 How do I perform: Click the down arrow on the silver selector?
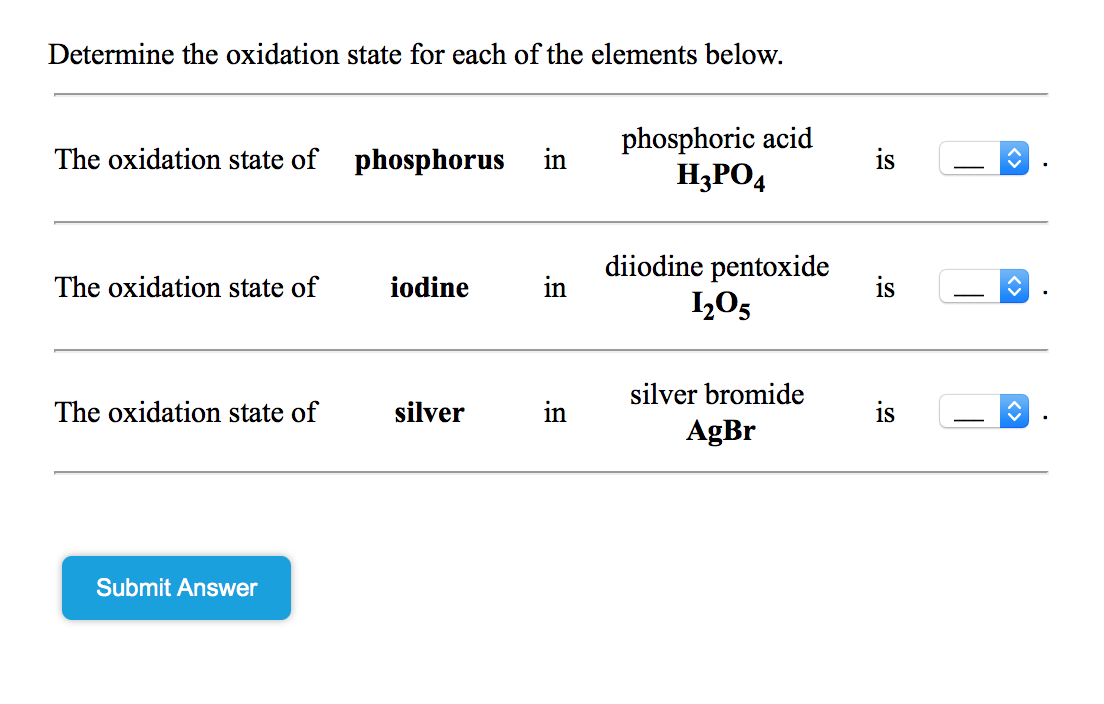pos(1013,416)
